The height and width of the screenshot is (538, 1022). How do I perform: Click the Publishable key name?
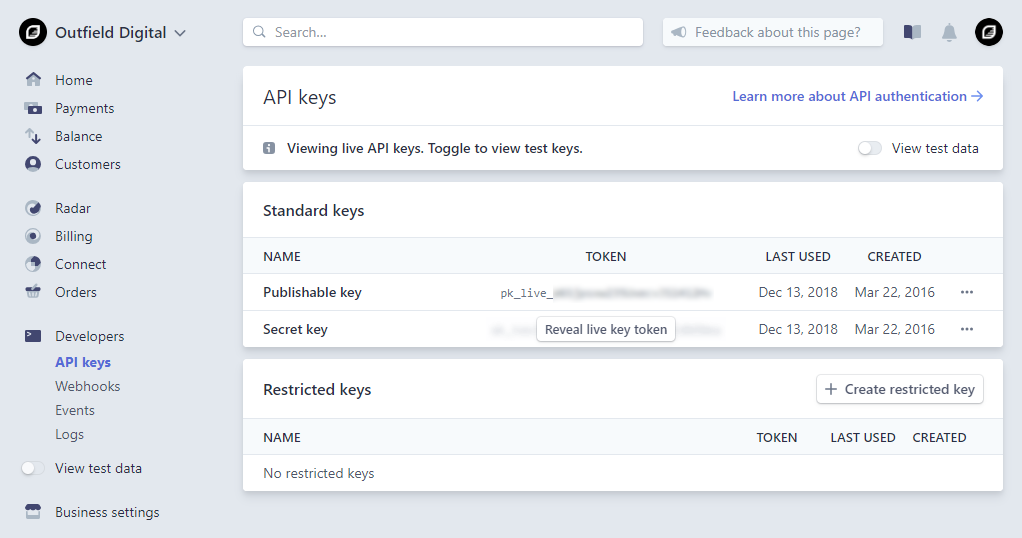pos(312,293)
